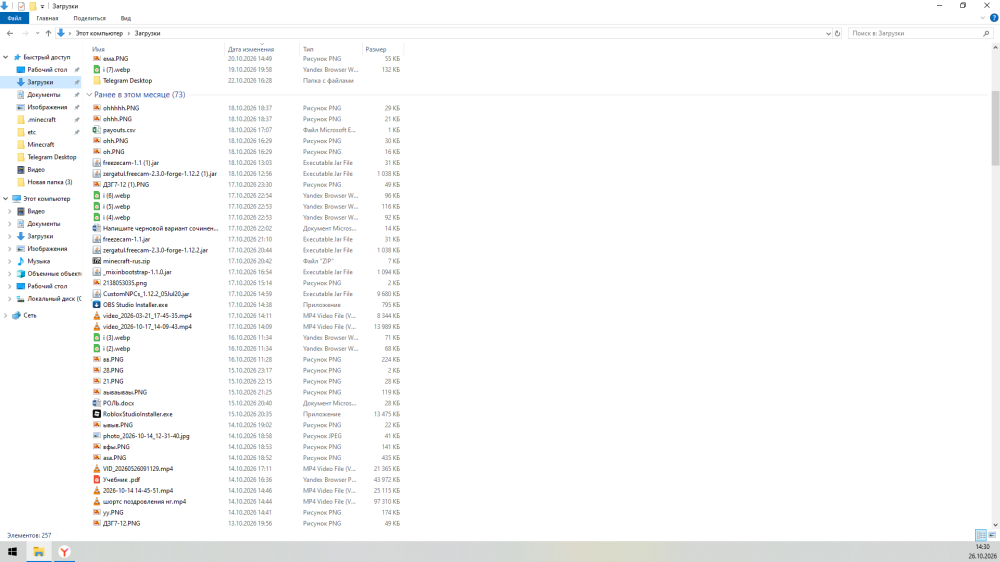Screen dimensions: 1000x562
Task: Sort files by the Тип column header
Action: pos(331,49)
